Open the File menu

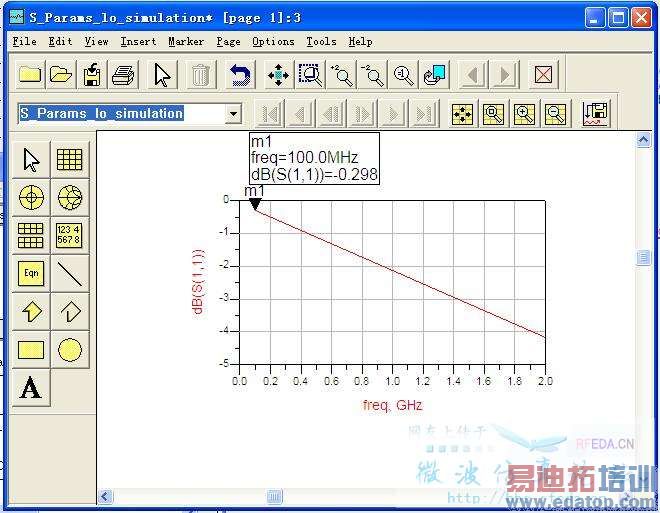(x=24, y=42)
